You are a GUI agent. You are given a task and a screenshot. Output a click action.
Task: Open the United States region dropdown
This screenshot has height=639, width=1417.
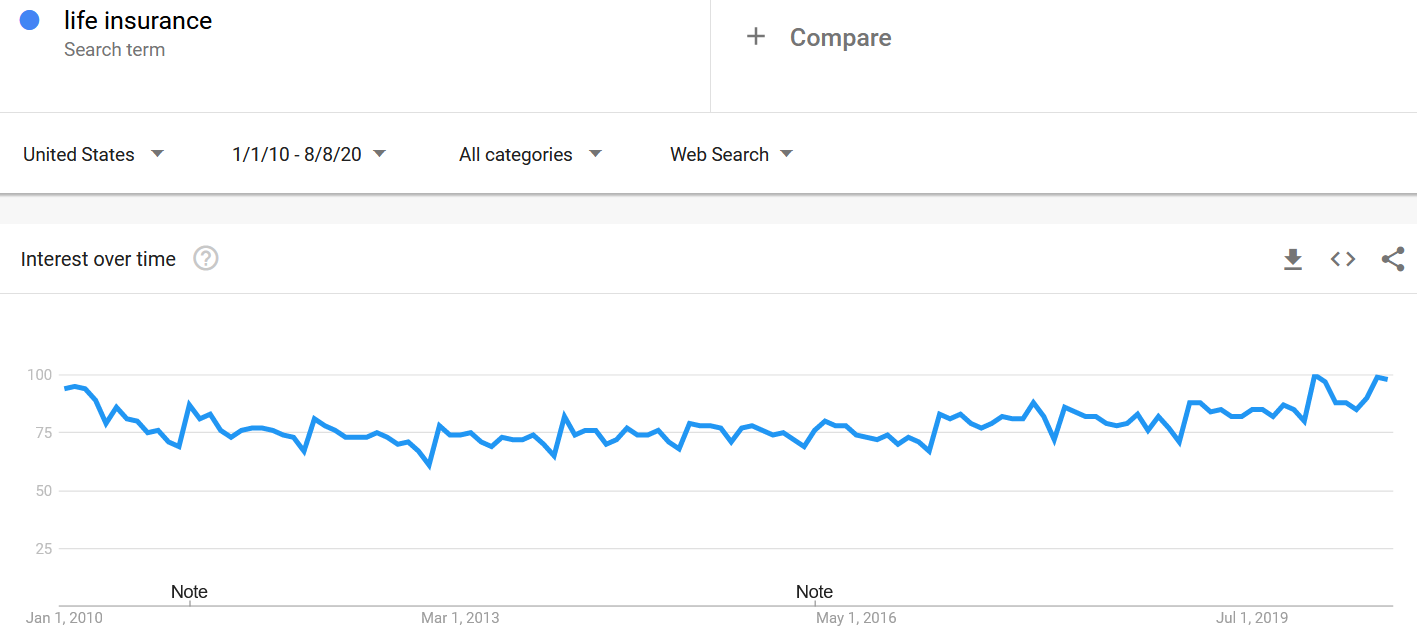[x=93, y=154]
